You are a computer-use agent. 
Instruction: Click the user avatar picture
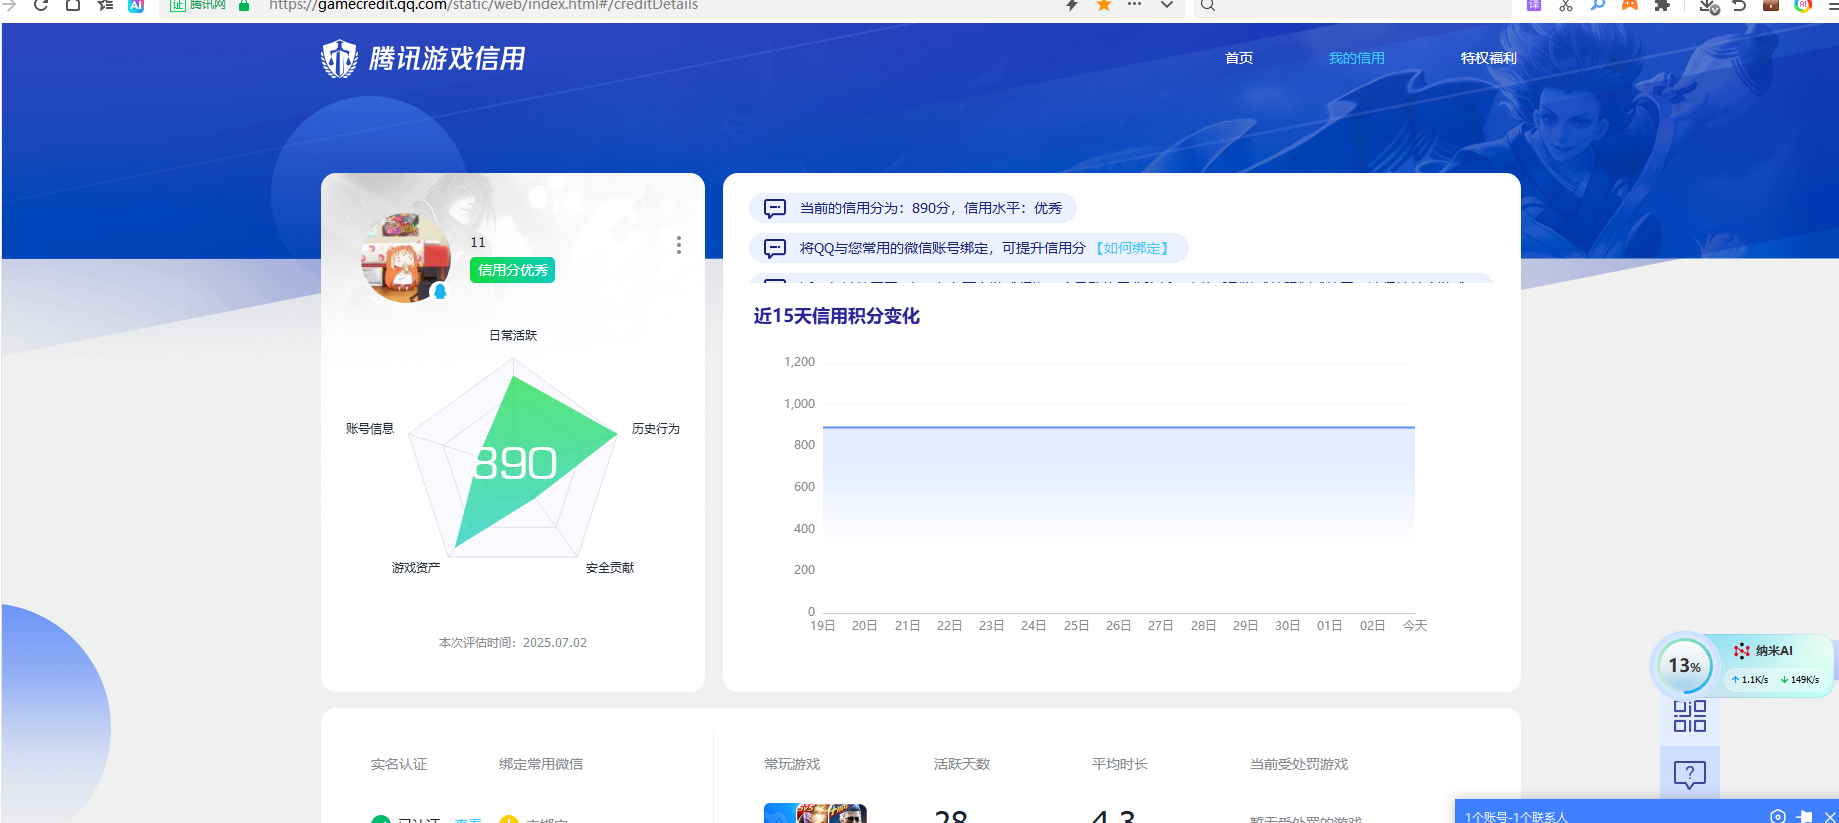click(x=406, y=257)
